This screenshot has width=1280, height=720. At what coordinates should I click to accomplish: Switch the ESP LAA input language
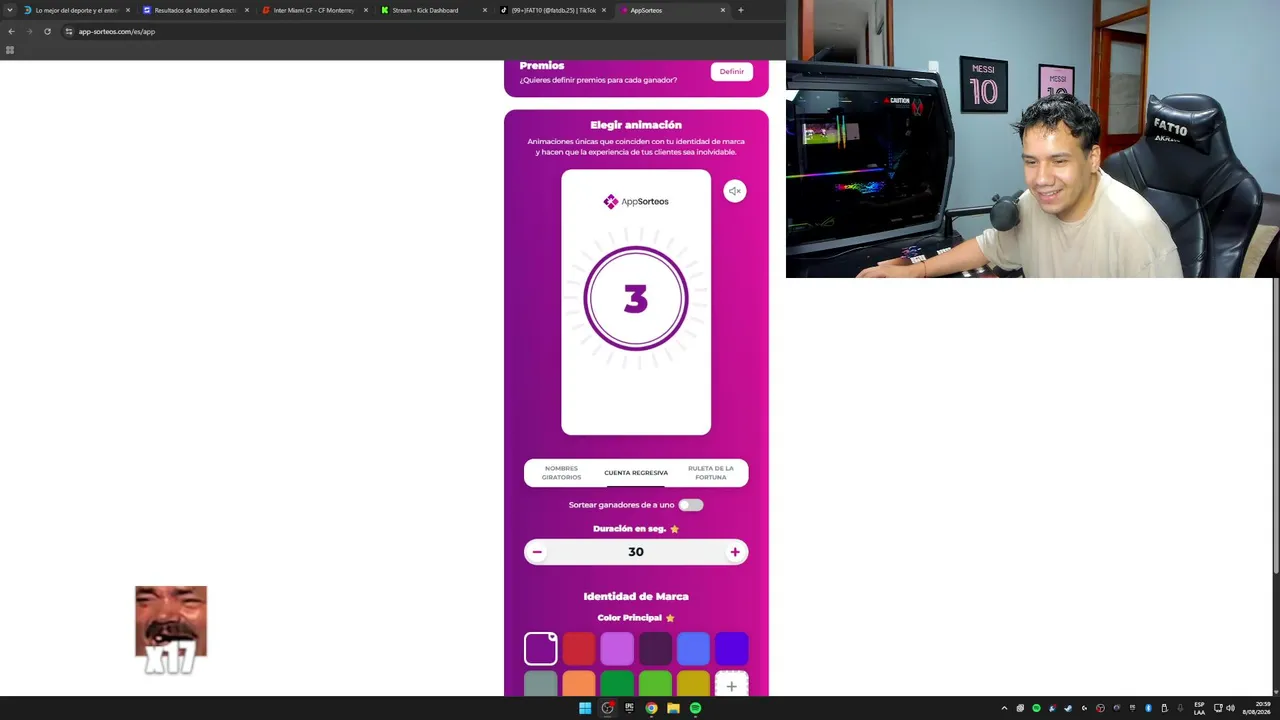click(x=1199, y=708)
